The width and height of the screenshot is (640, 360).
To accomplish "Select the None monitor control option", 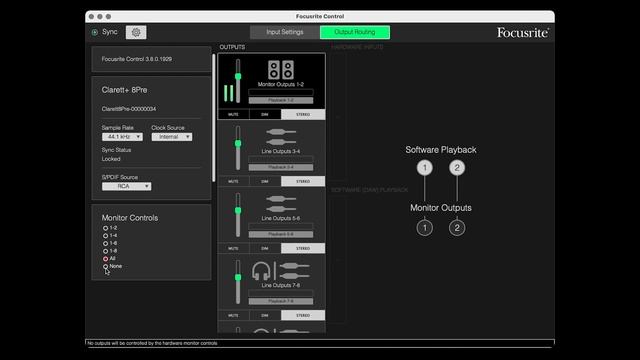I will tap(105, 267).
